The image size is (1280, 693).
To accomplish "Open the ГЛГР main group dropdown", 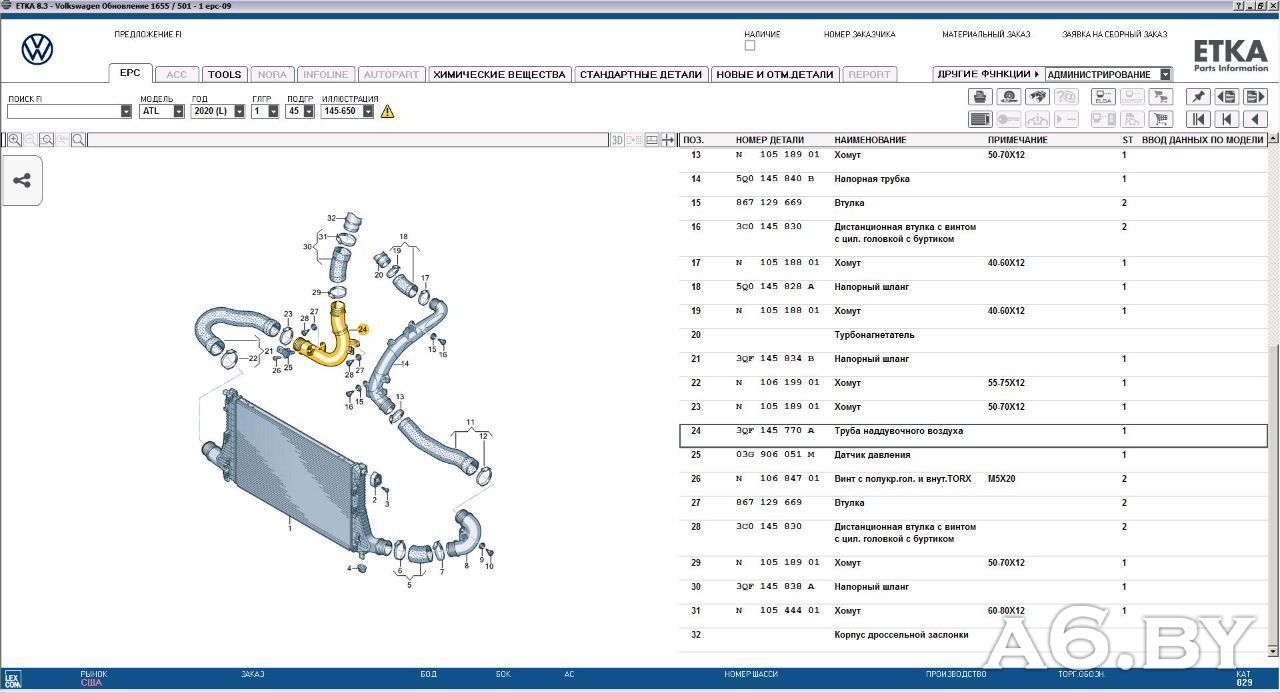I will pos(273,111).
